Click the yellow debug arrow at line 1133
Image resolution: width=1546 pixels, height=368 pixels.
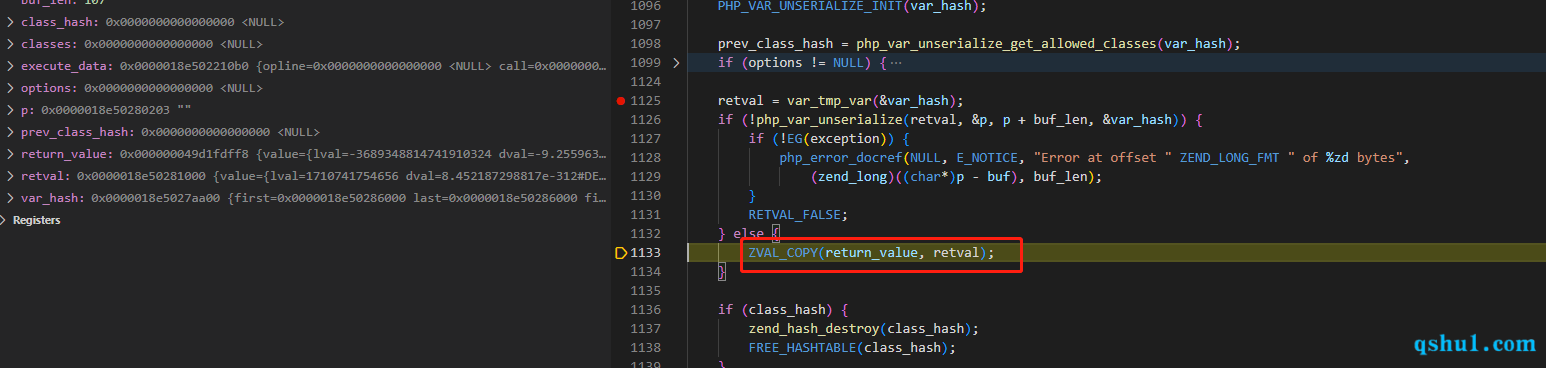[621, 253]
